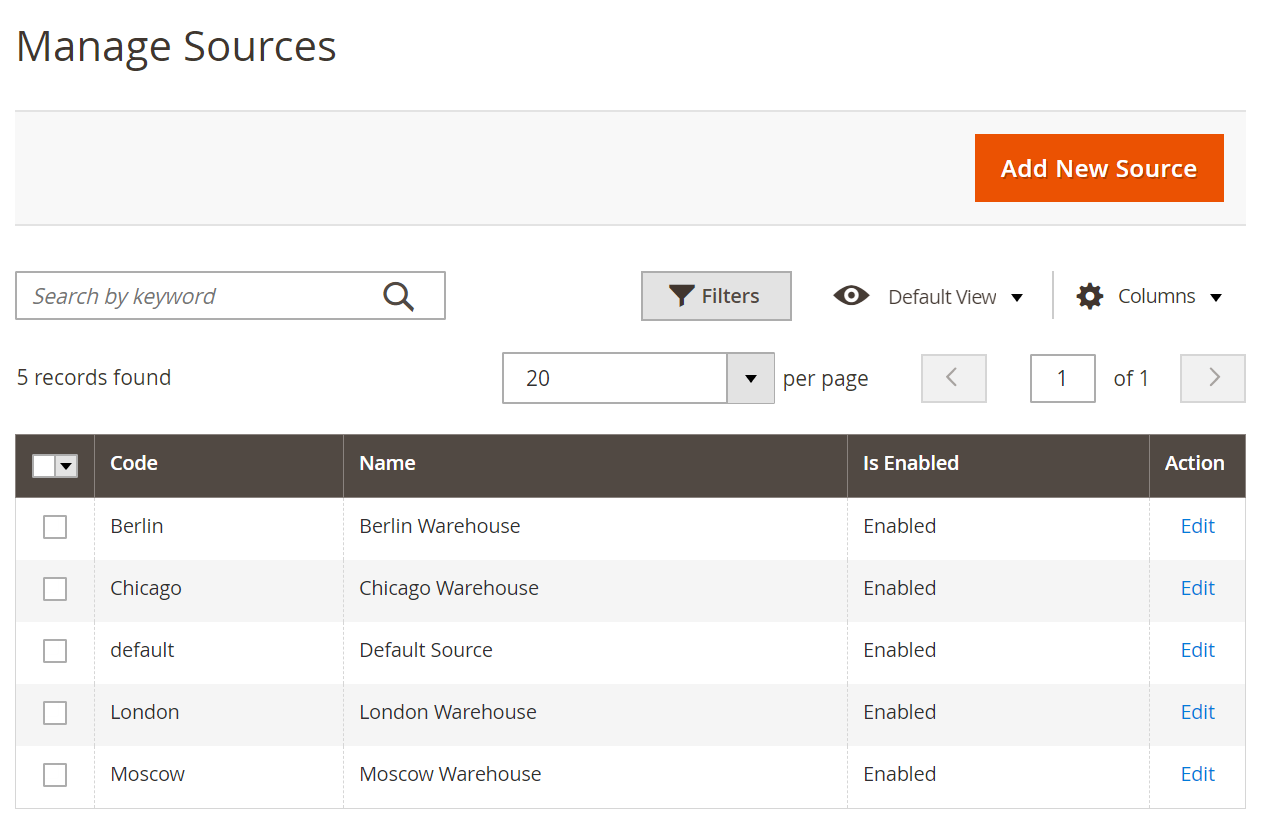The height and width of the screenshot is (824, 1263).
Task: Toggle the select-all header checkbox
Action: 44,465
